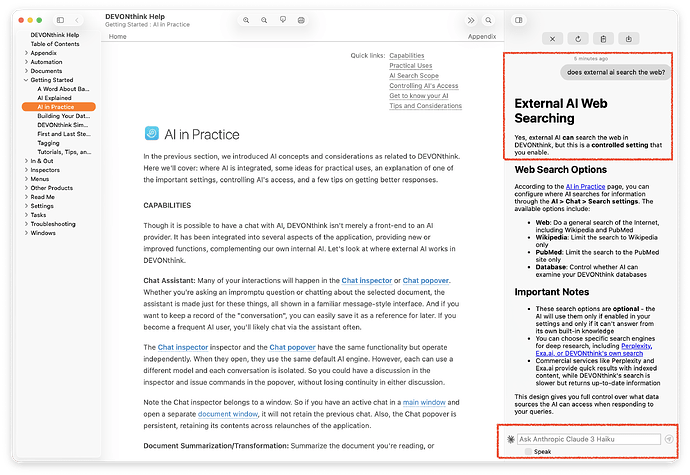Toggle the inspector panel icon at top right
The height and width of the screenshot is (475, 690).
pos(518,20)
